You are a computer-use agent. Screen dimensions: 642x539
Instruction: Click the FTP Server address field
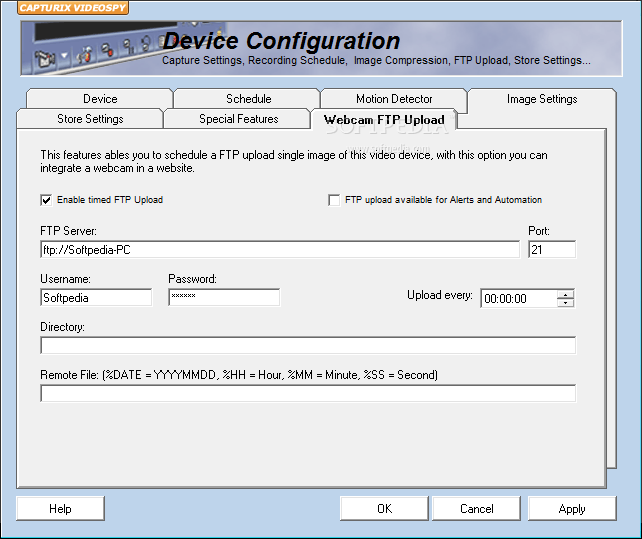click(280, 249)
